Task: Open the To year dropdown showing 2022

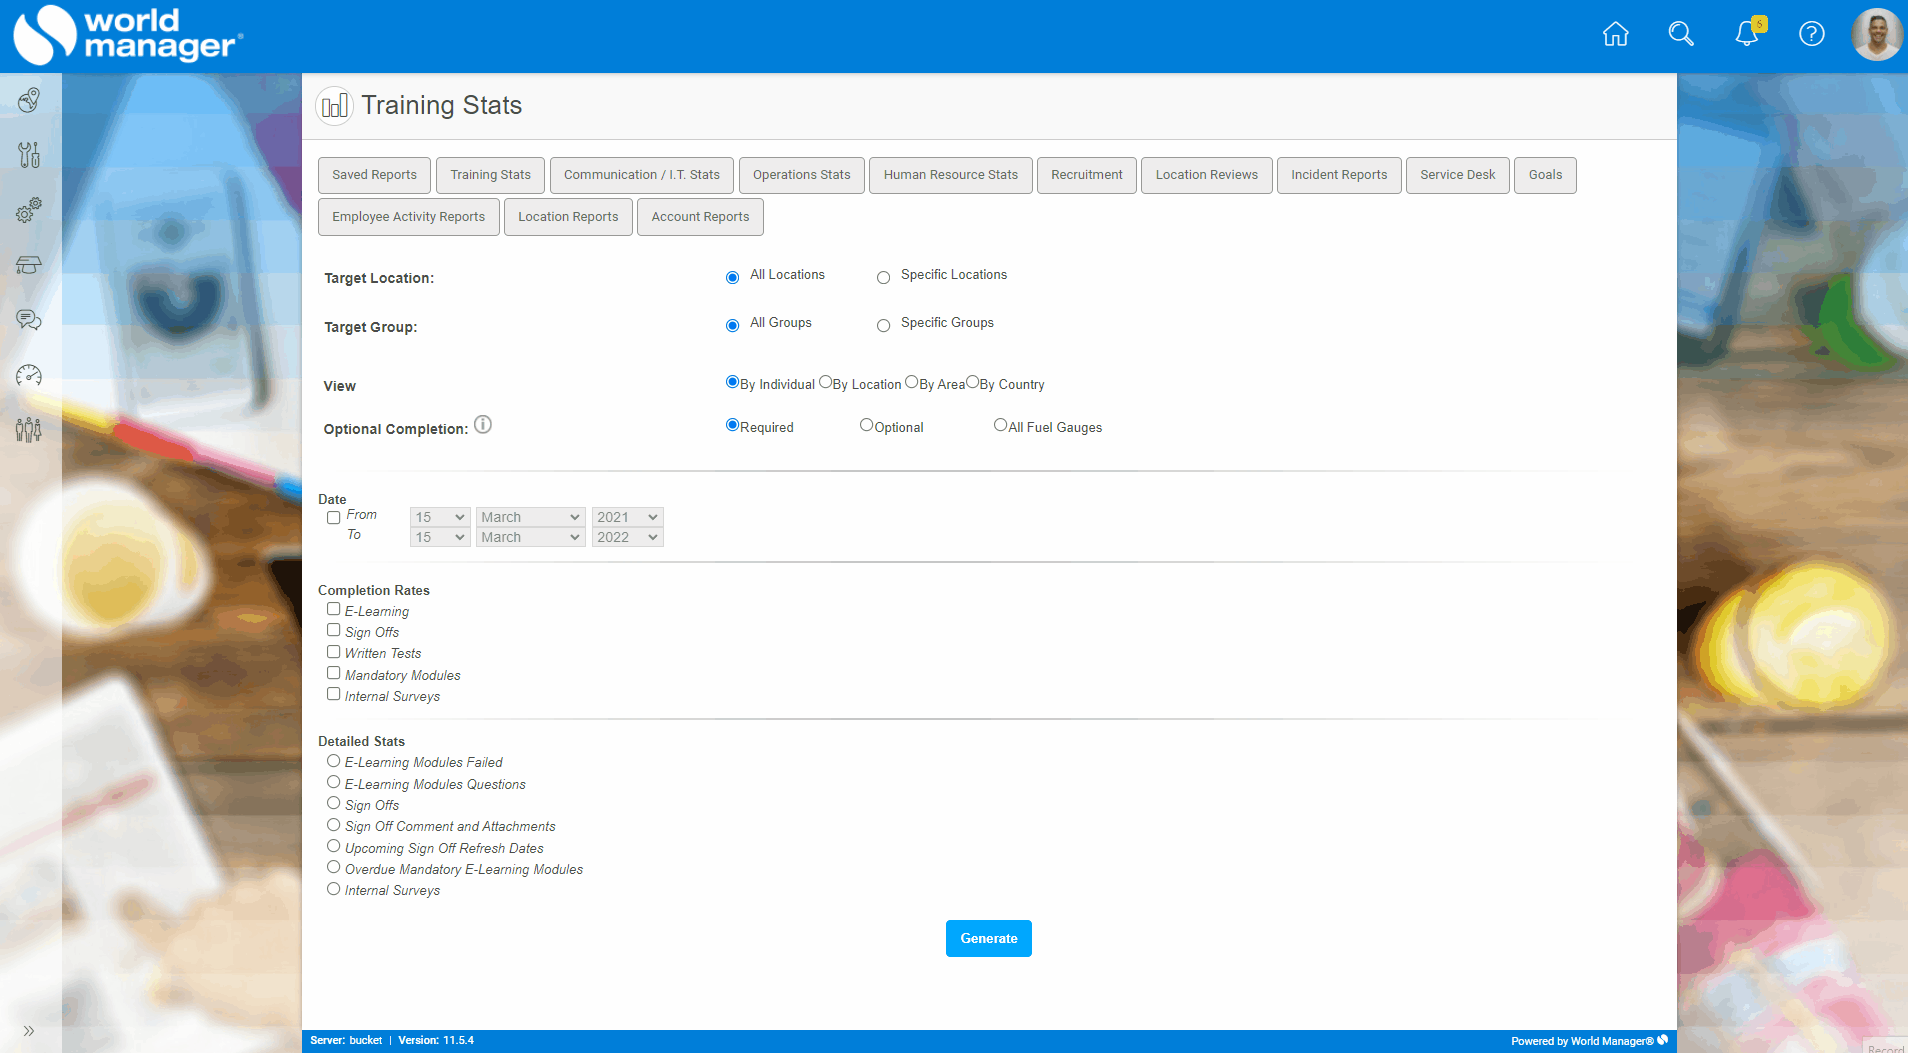Action: pos(627,537)
